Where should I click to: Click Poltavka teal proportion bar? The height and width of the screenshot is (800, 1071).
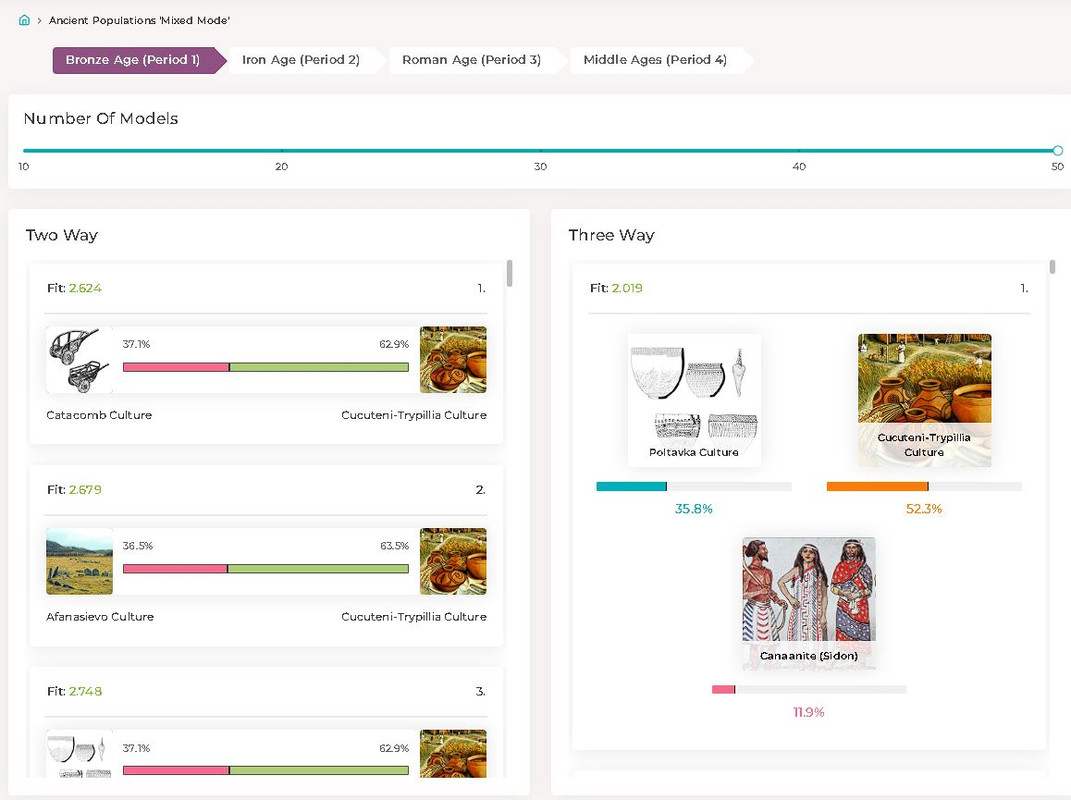click(x=694, y=486)
